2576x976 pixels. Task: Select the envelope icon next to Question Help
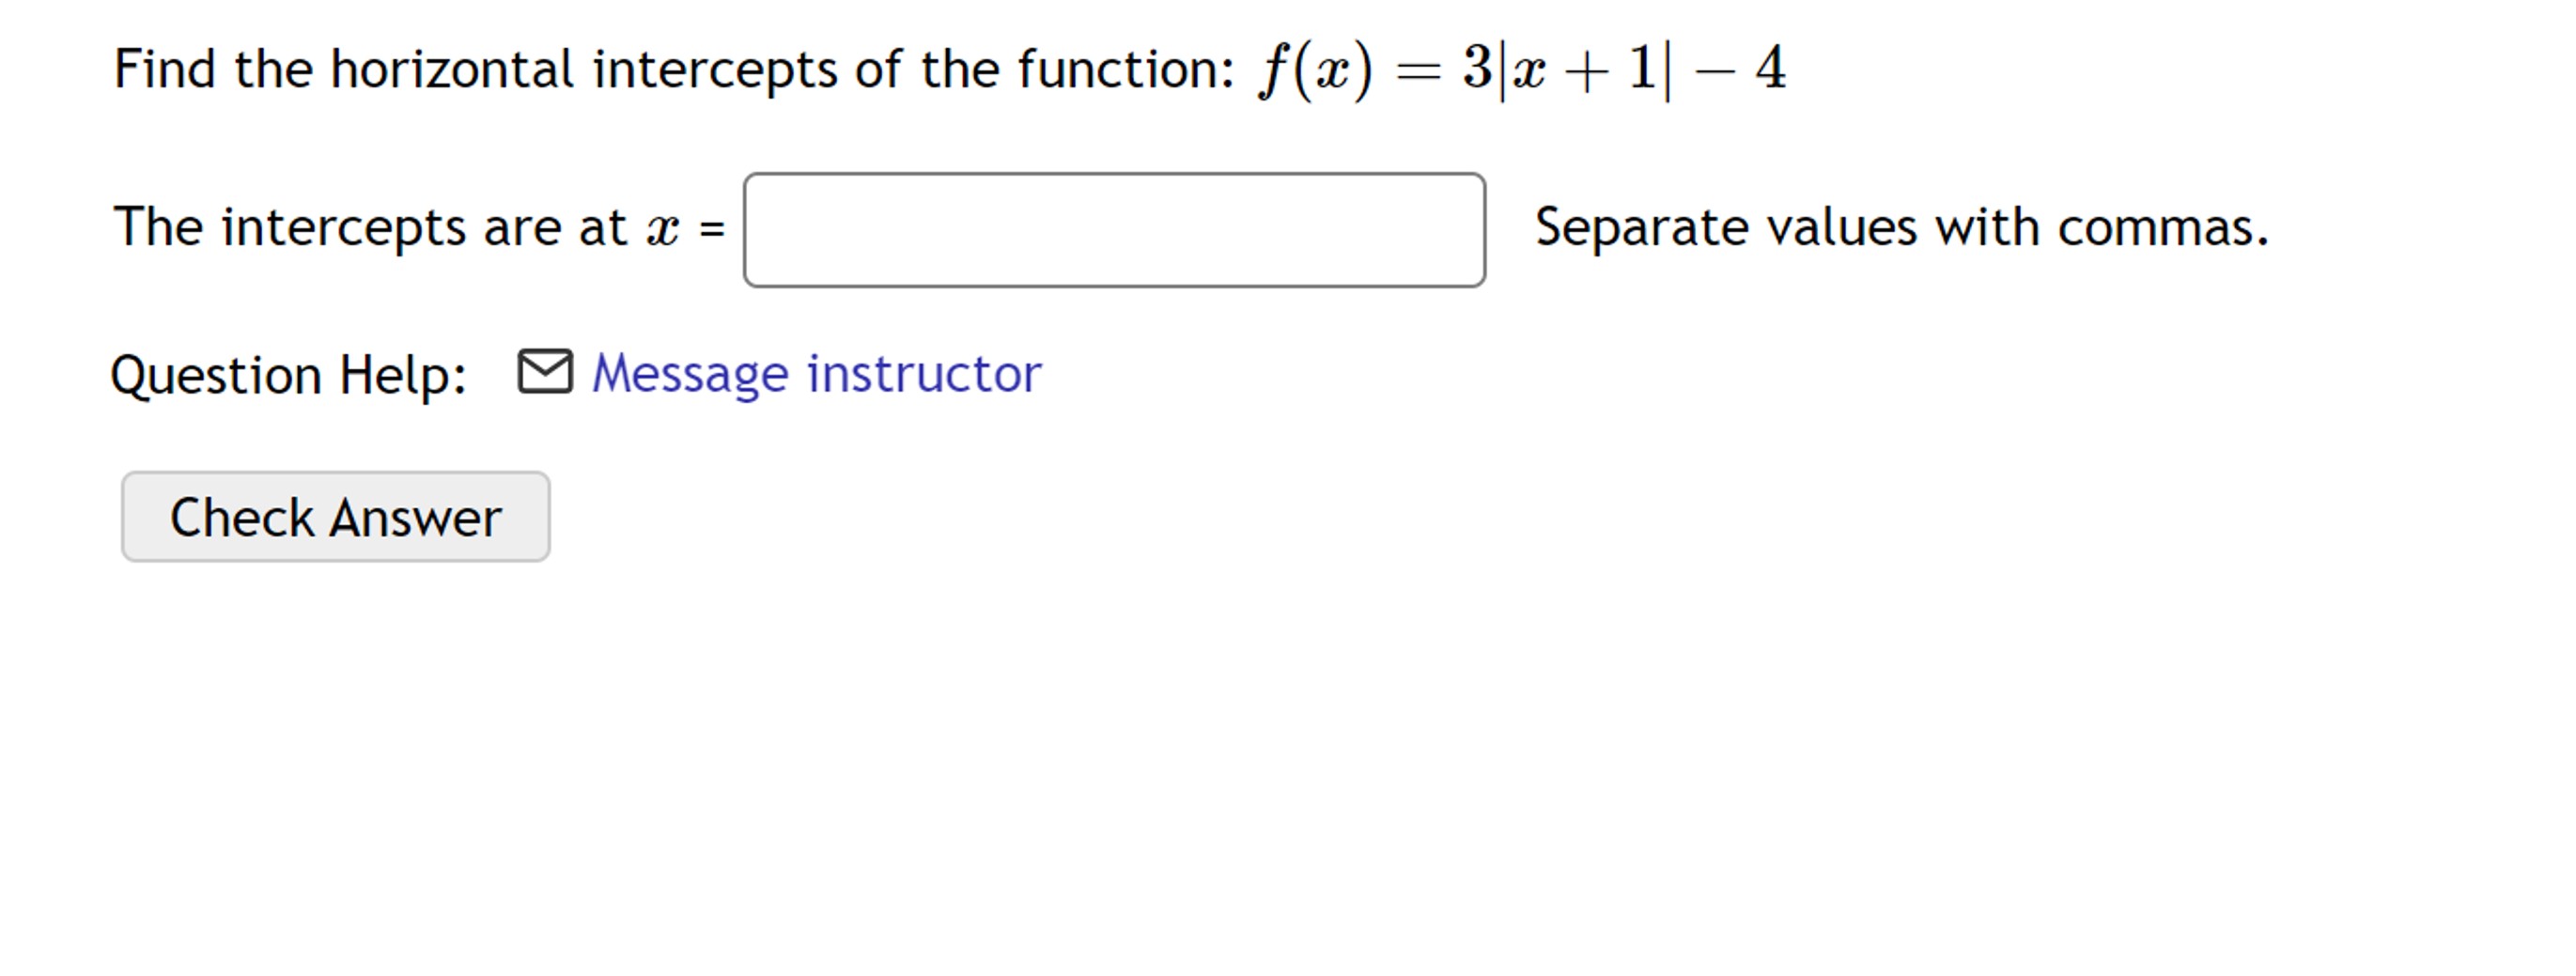coord(545,372)
